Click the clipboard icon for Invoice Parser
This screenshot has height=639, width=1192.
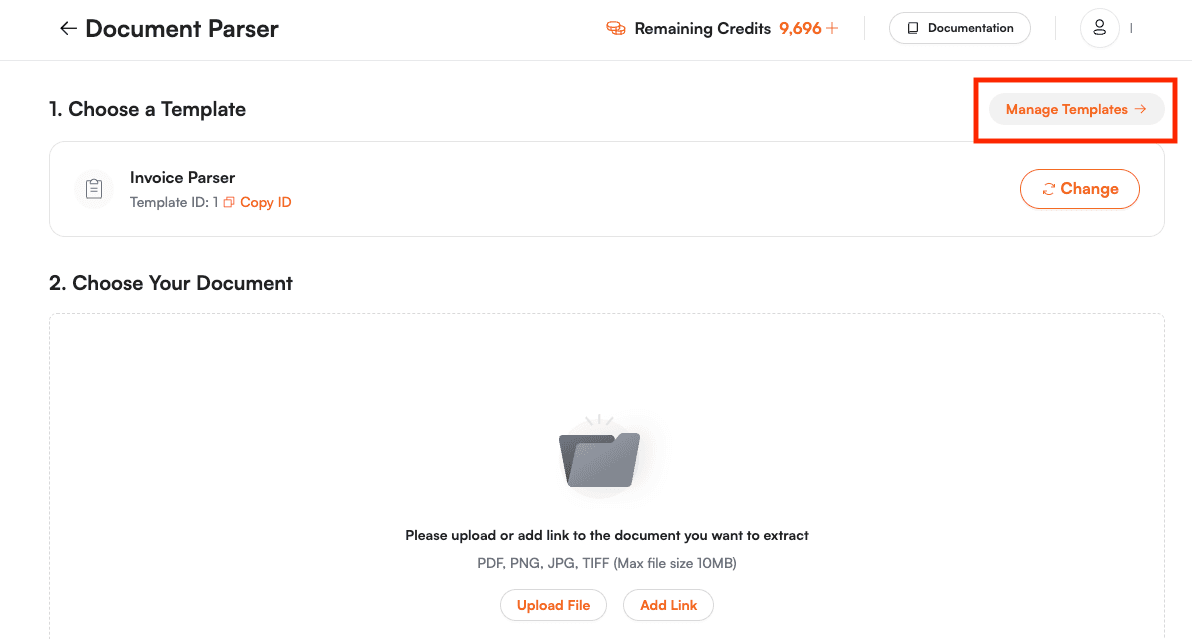[x=94, y=189]
